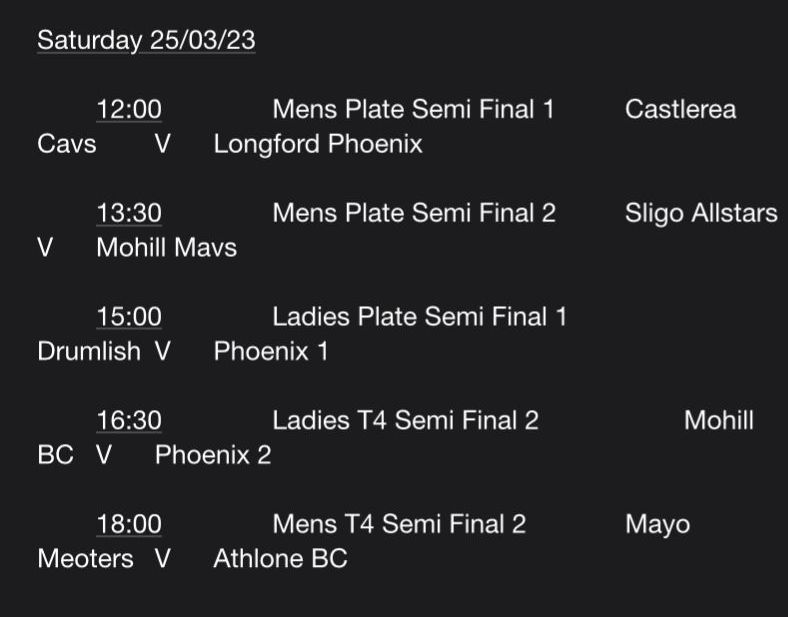Tap the 18:00 time link
This screenshot has height=617, width=788.
129,524
